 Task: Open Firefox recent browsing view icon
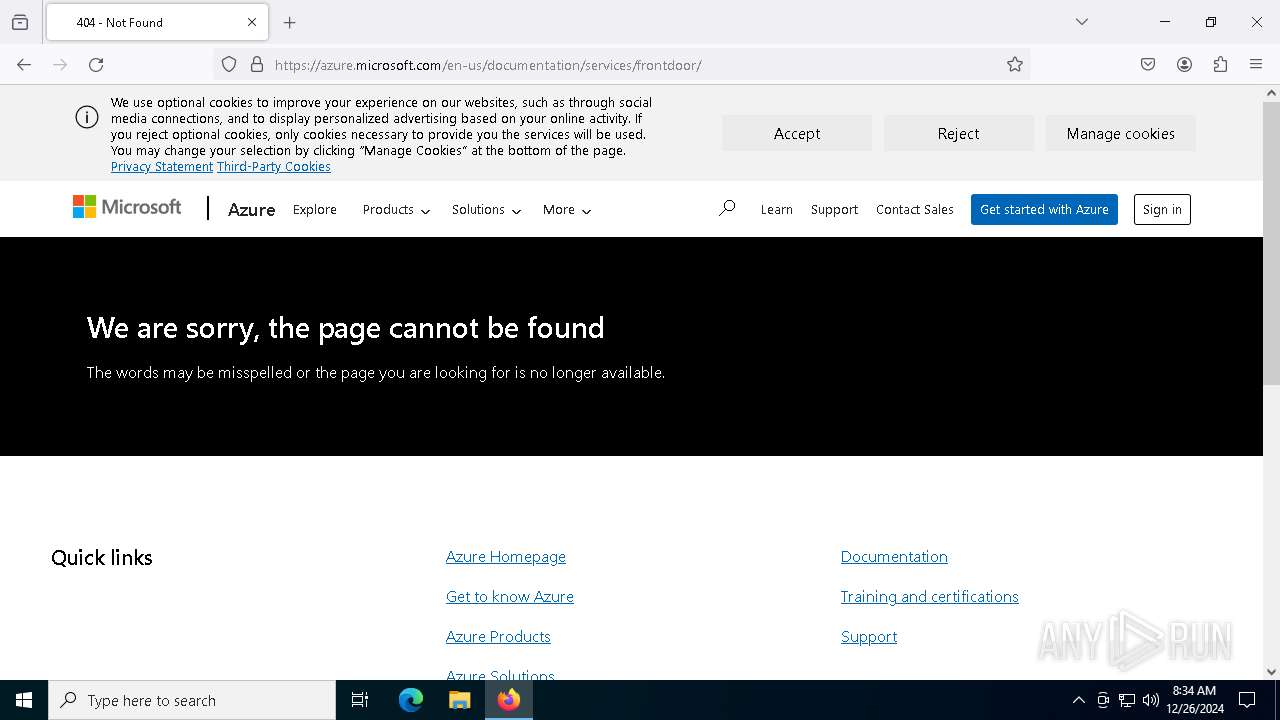pyautogui.click(x=20, y=22)
